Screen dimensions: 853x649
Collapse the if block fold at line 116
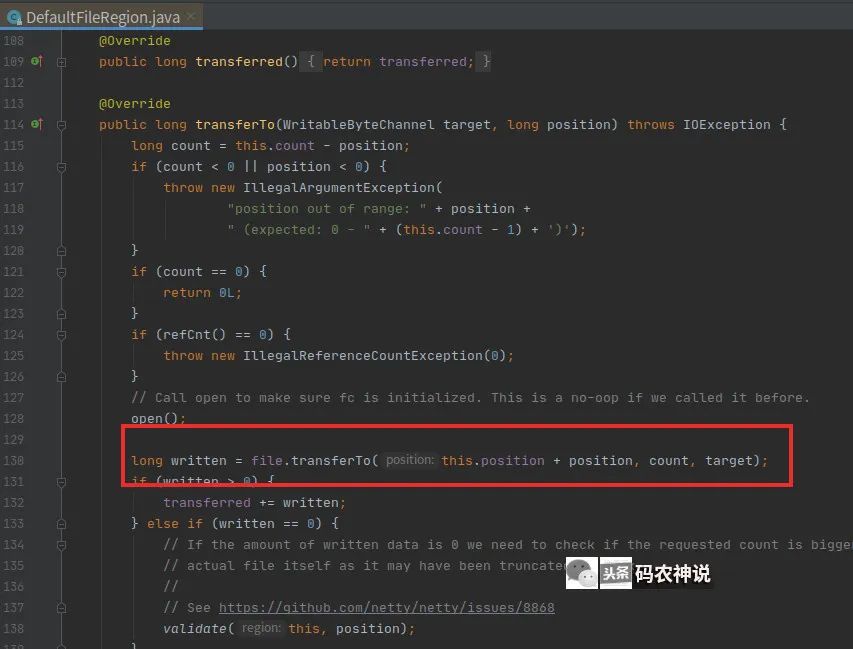pyautogui.click(x=61, y=167)
